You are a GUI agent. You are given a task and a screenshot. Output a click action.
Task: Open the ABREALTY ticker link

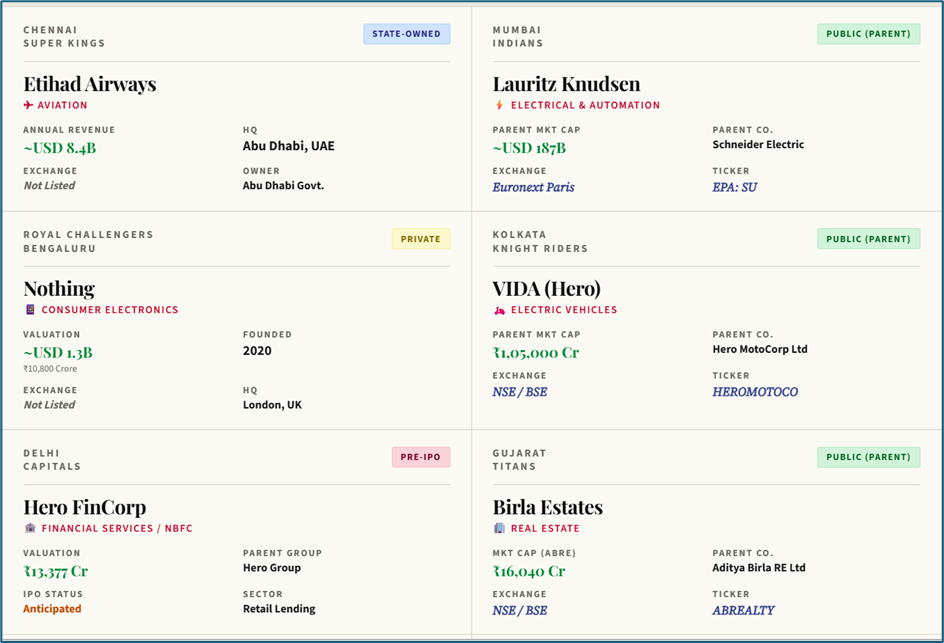point(743,610)
